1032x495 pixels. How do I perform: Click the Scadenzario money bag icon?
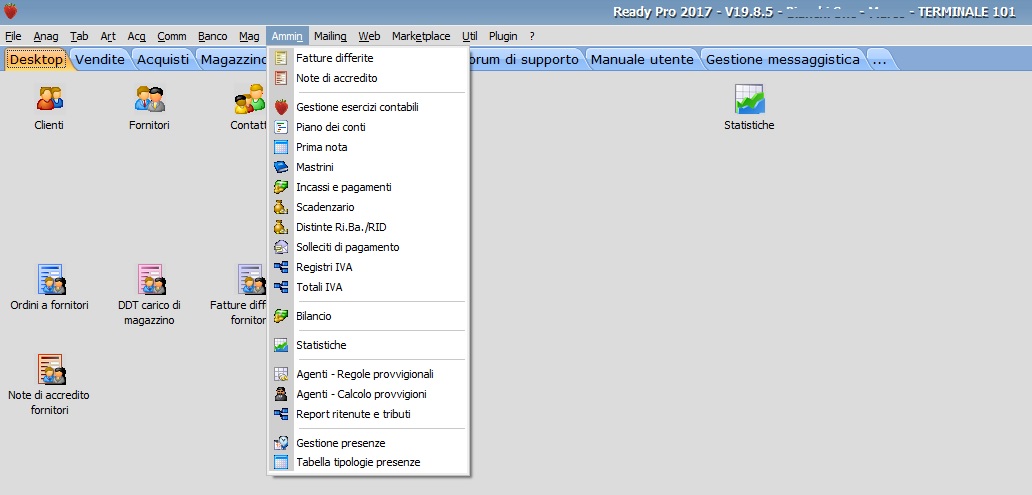coord(281,207)
